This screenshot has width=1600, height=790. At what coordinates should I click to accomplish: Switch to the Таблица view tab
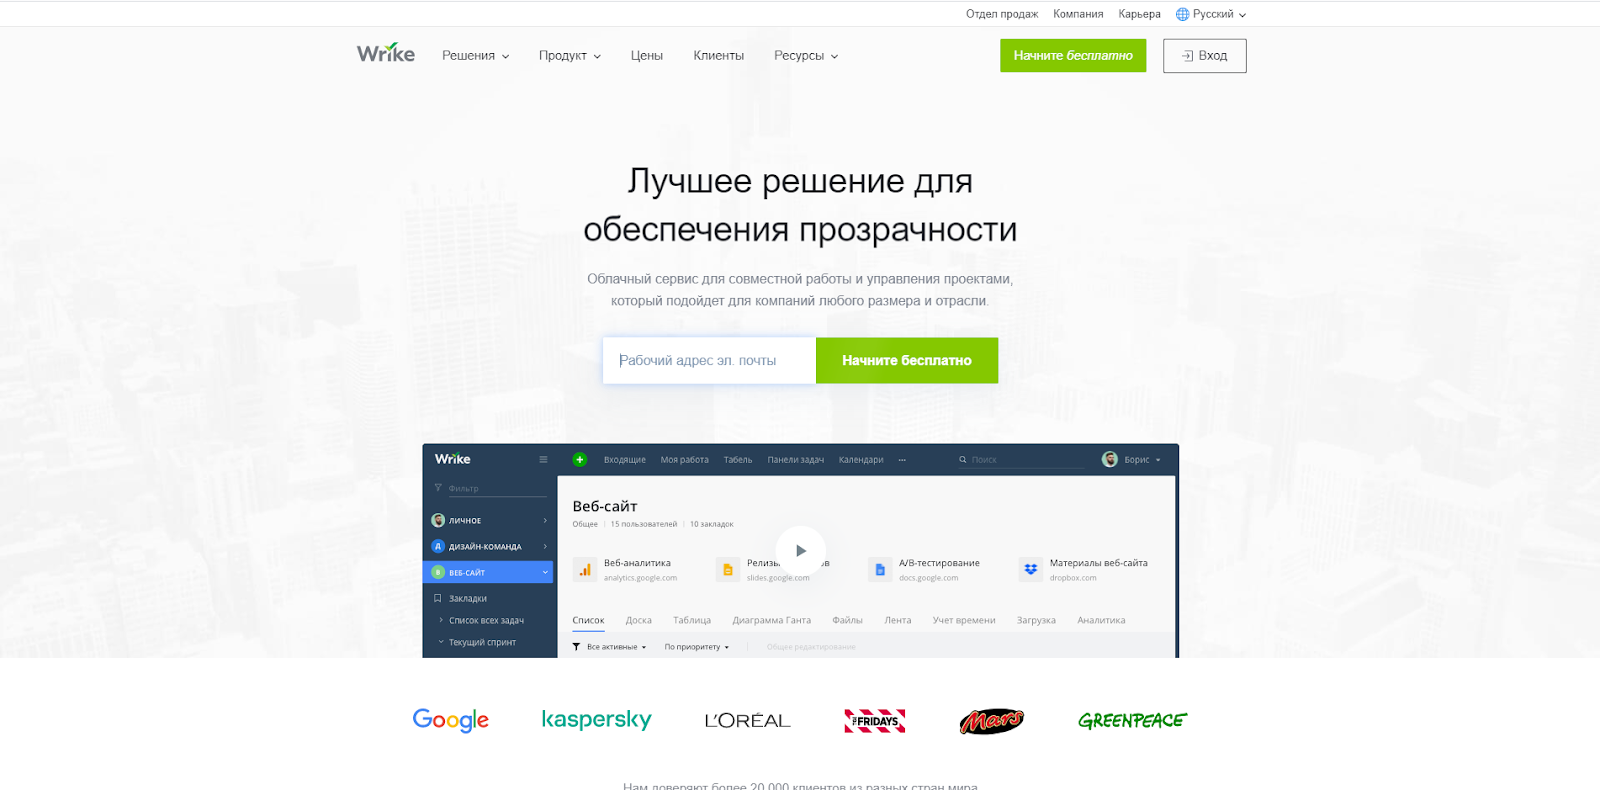pyautogui.click(x=692, y=621)
